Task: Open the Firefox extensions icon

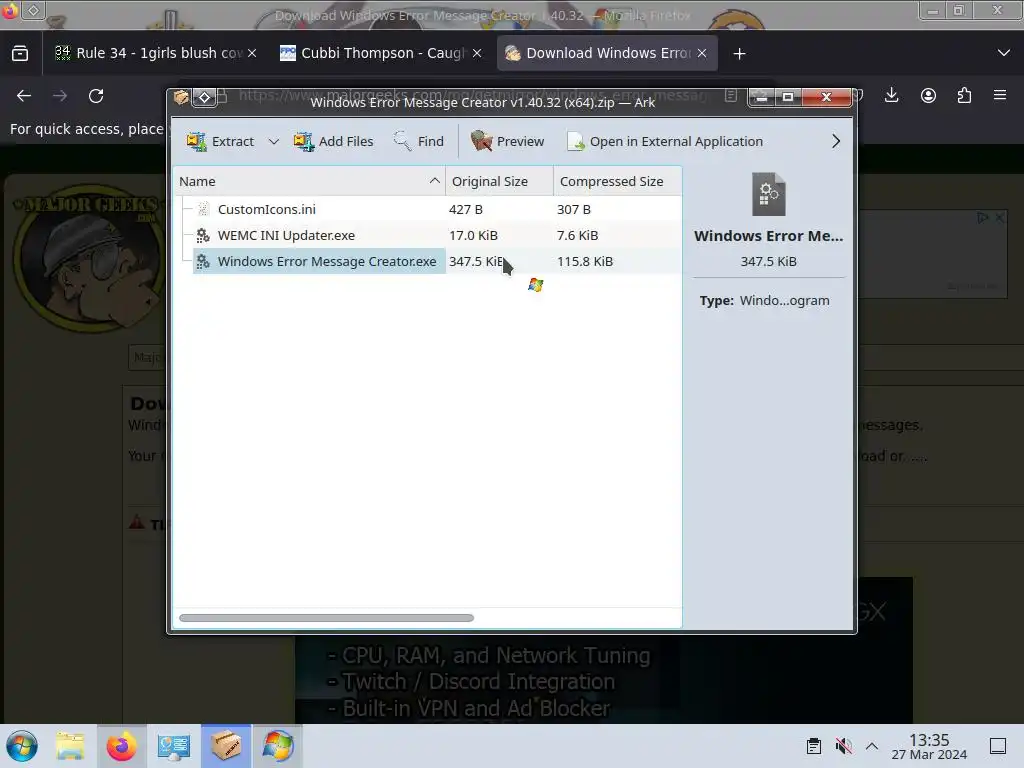Action: 964,95
